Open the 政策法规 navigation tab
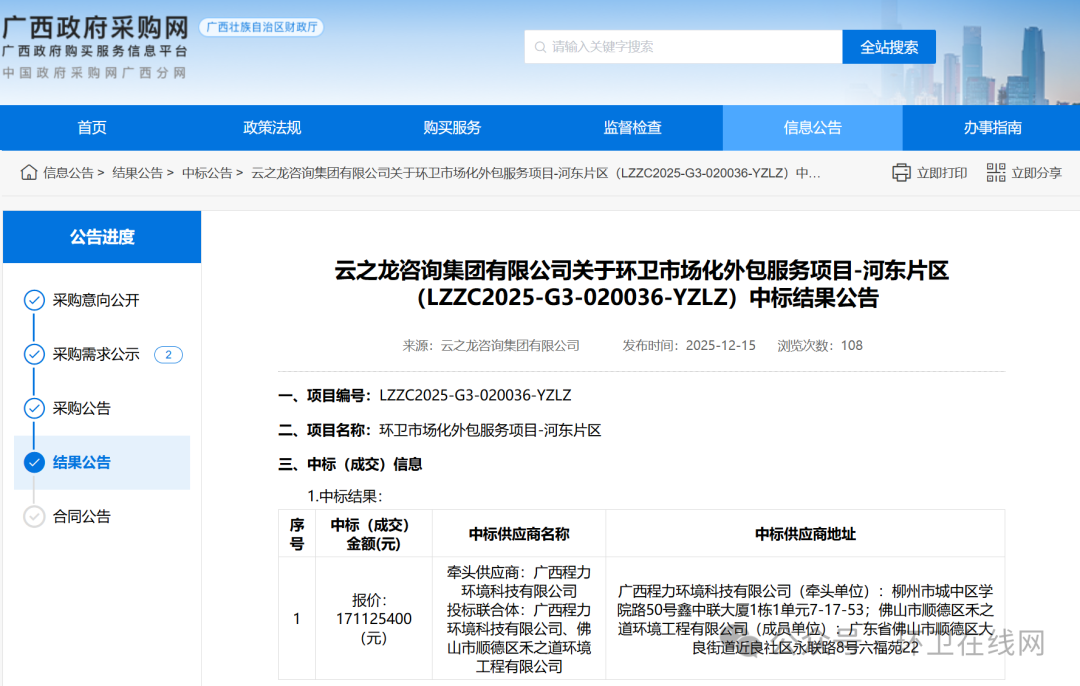The image size is (1080, 686). click(x=272, y=127)
